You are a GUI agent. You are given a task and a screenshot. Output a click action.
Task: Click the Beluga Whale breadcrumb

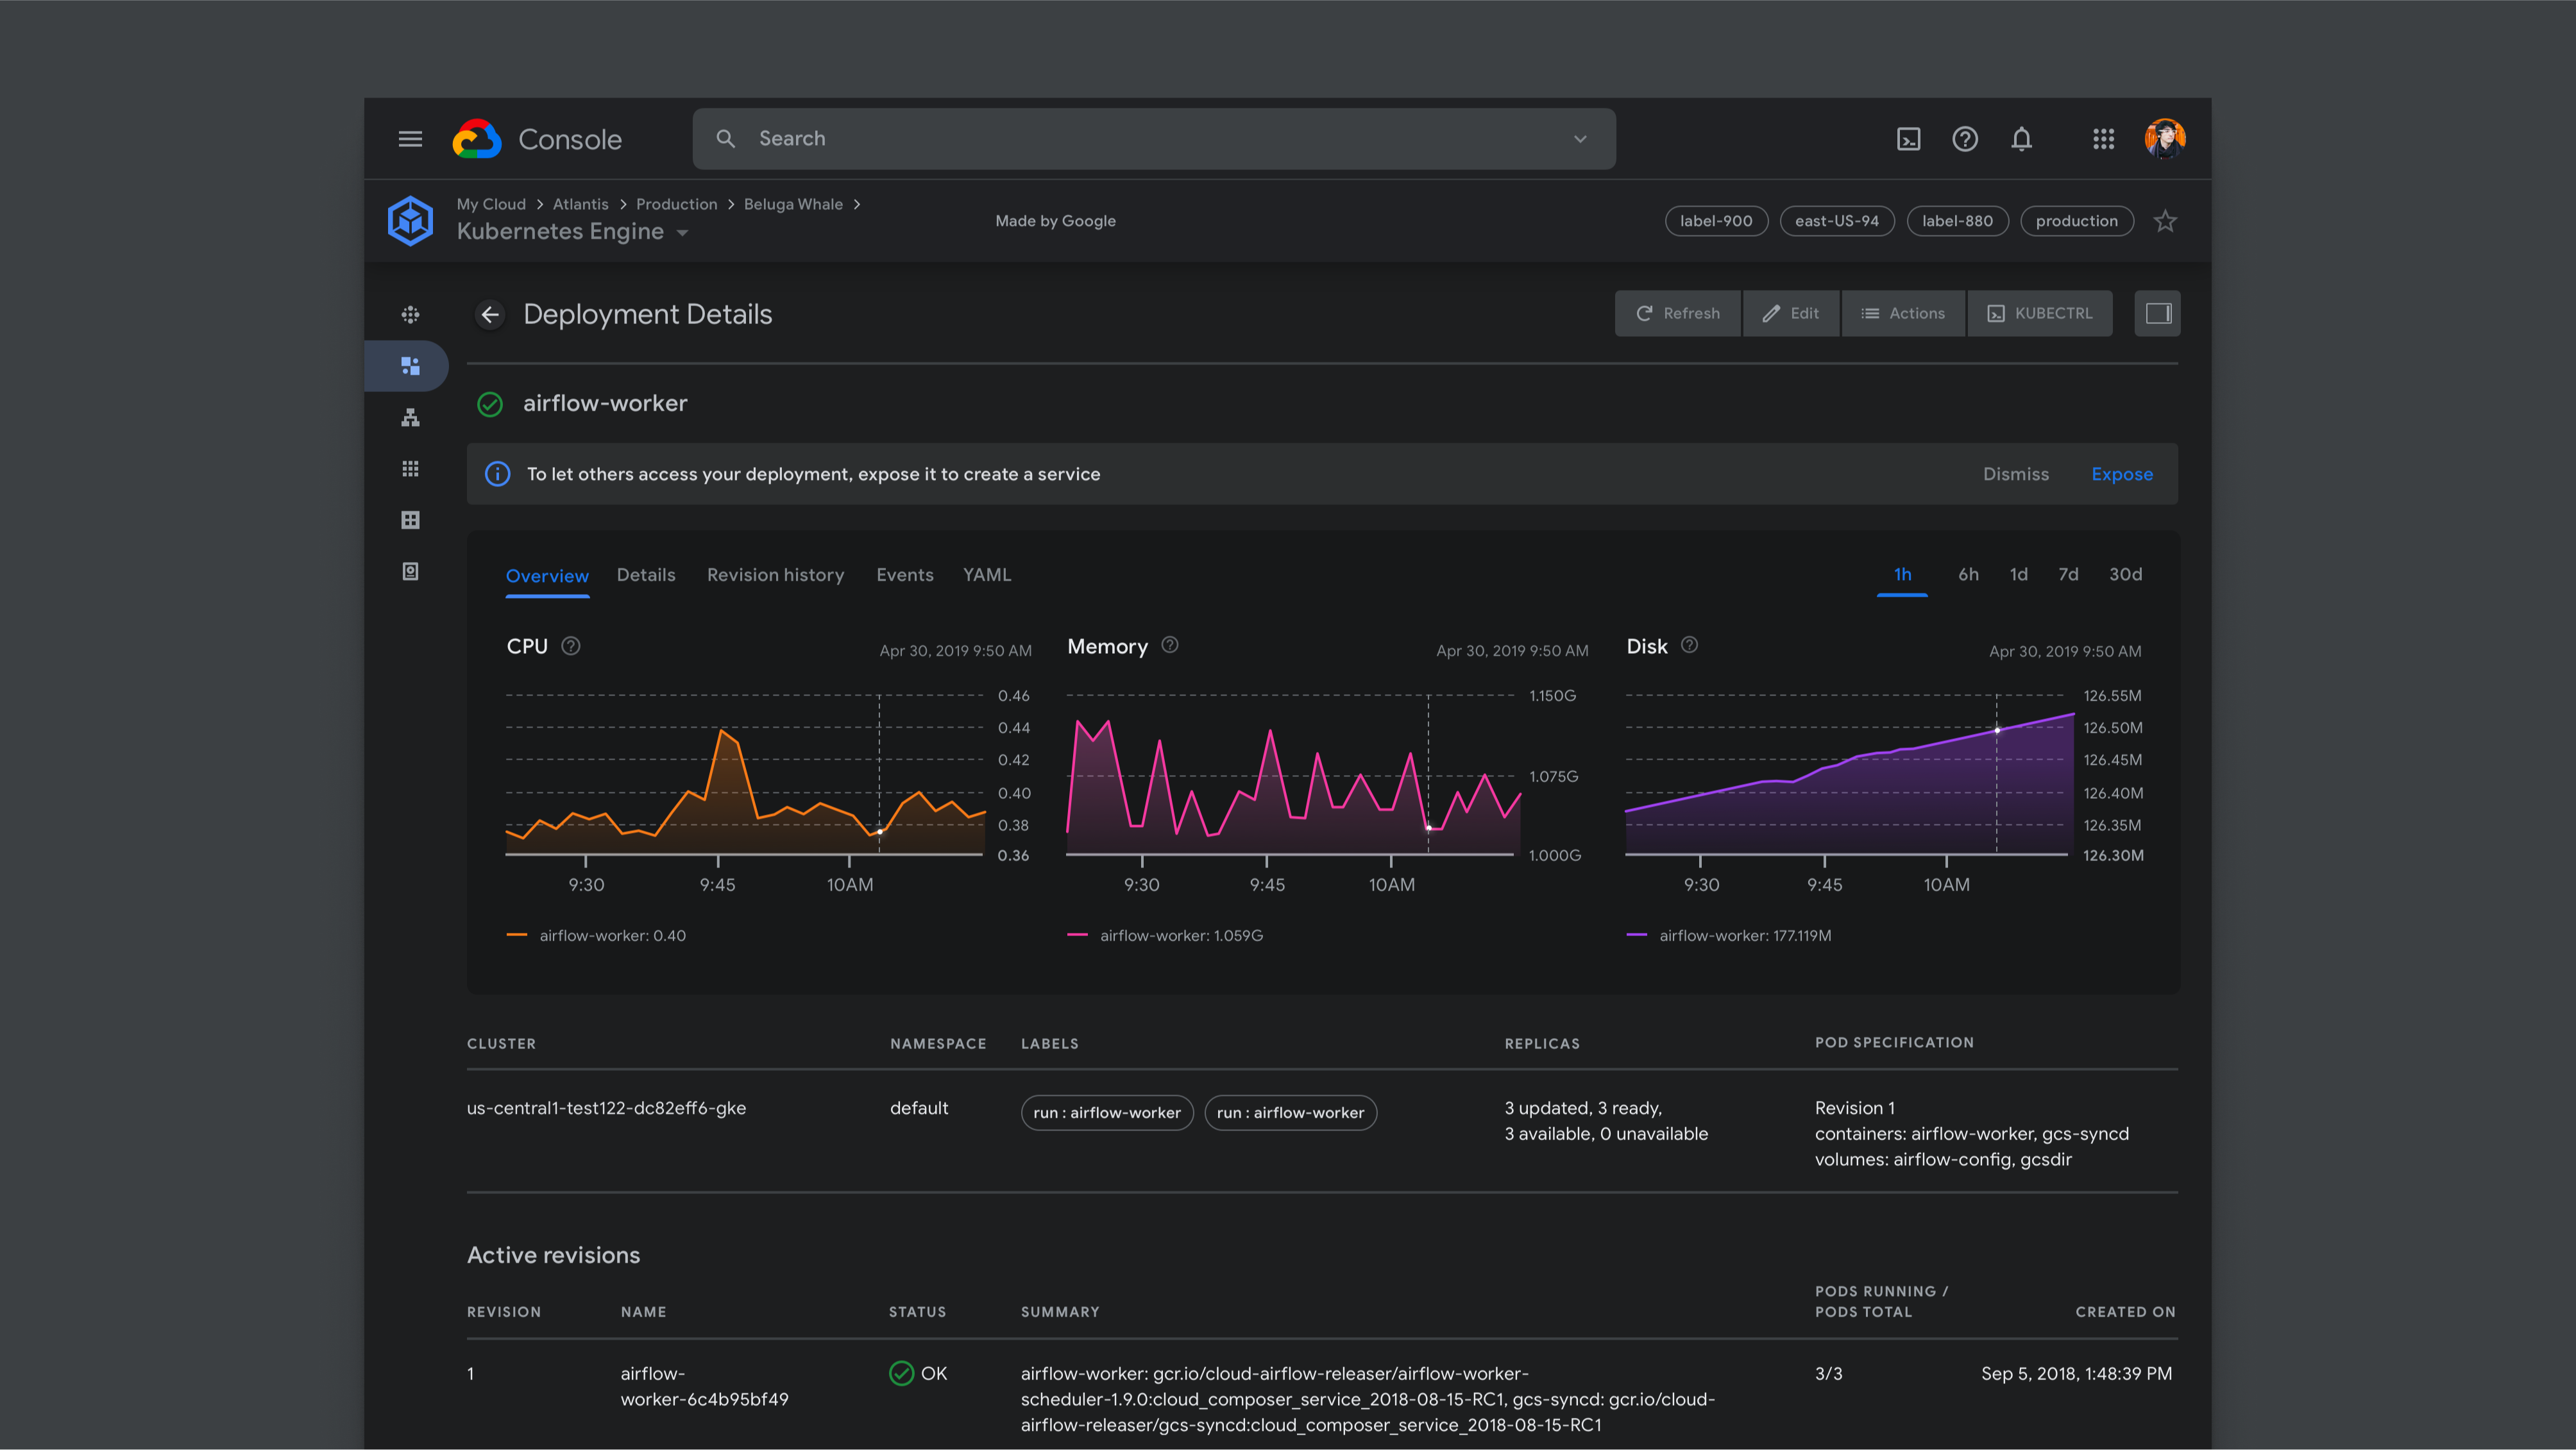click(x=793, y=204)
